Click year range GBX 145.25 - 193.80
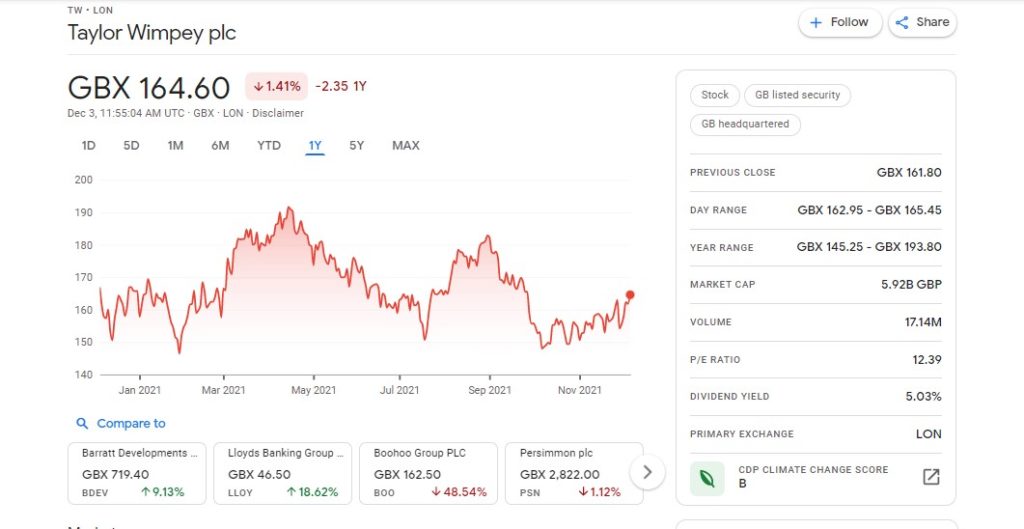The height and width of the screenshot is (529, 1024). pos(869,247)
